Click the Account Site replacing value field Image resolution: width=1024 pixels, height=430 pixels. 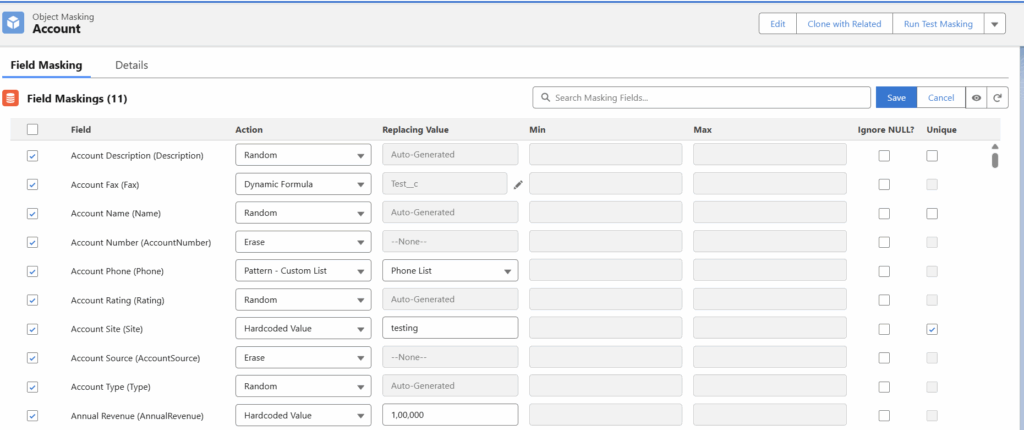(449, 329)
